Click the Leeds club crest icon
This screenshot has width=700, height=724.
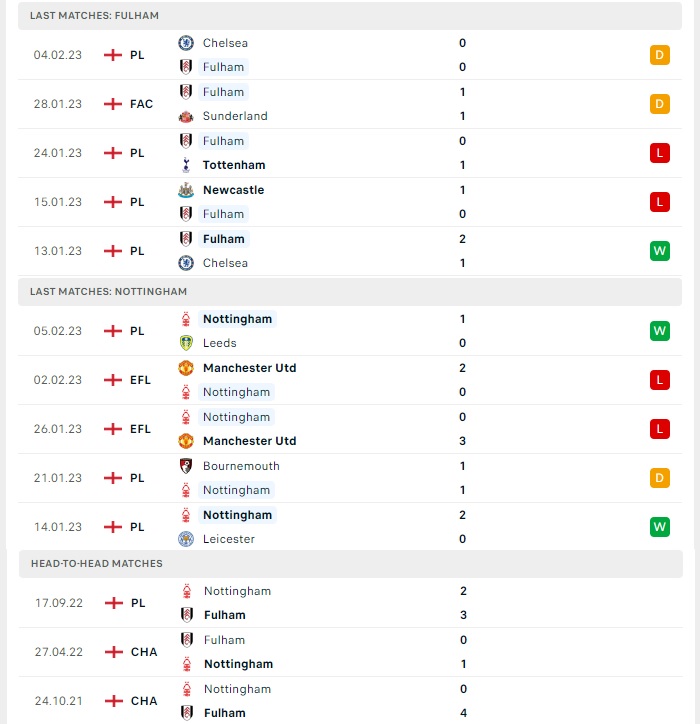click(x=186, y=343)
